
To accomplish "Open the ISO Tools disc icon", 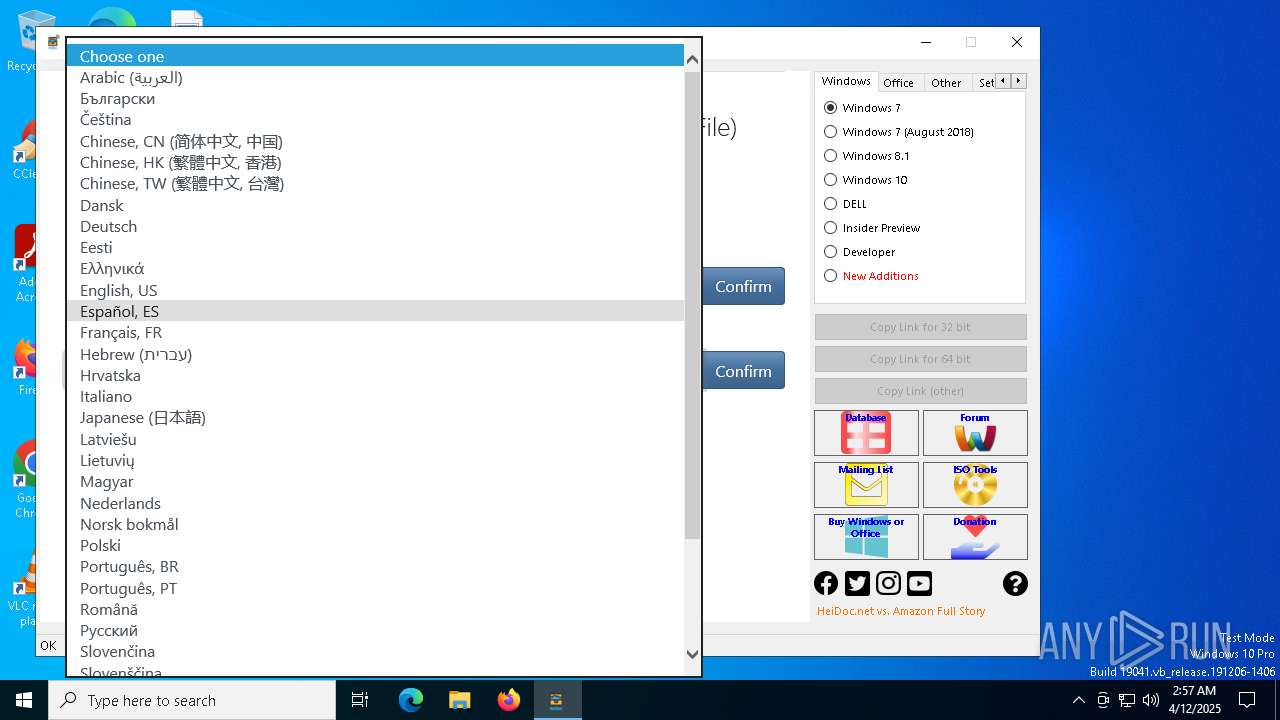I will [975, 485].
